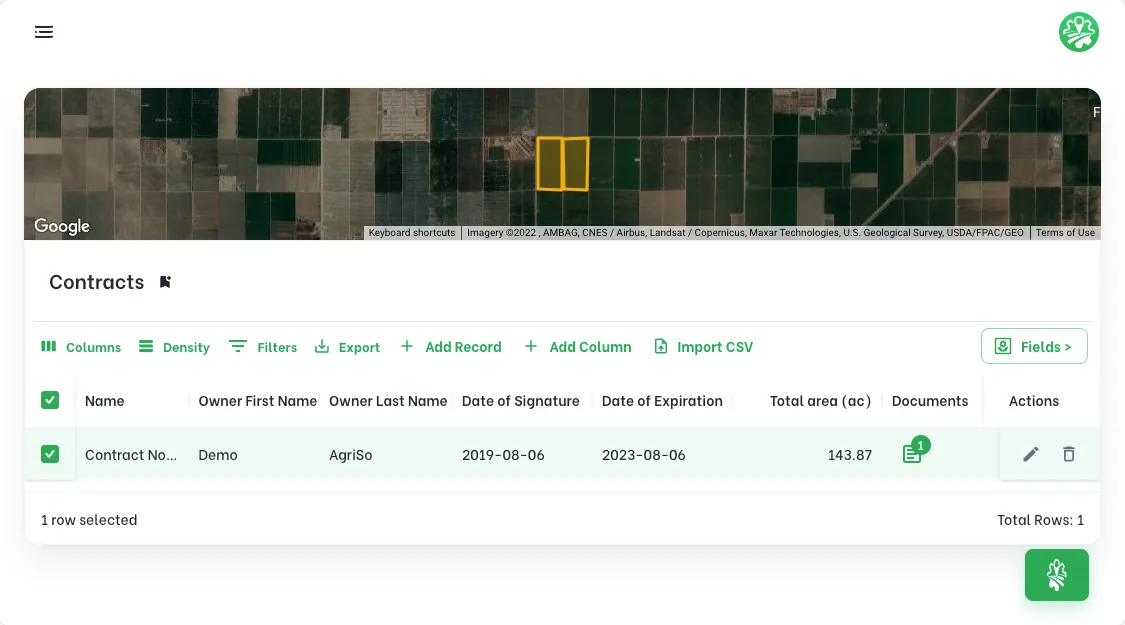Open the map Keyboard shortcuts link
The image size is (1125, 625).
tap(412, 232)
